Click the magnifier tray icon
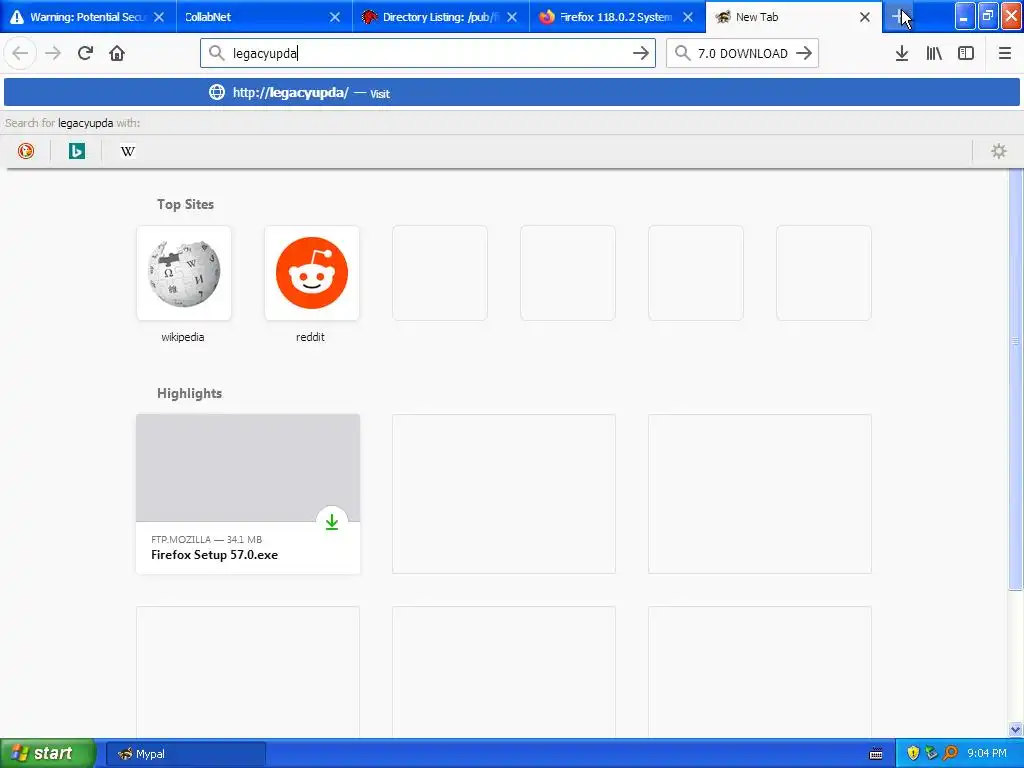This screenshot has width=1024, height=768. click(x=950, y=754)
